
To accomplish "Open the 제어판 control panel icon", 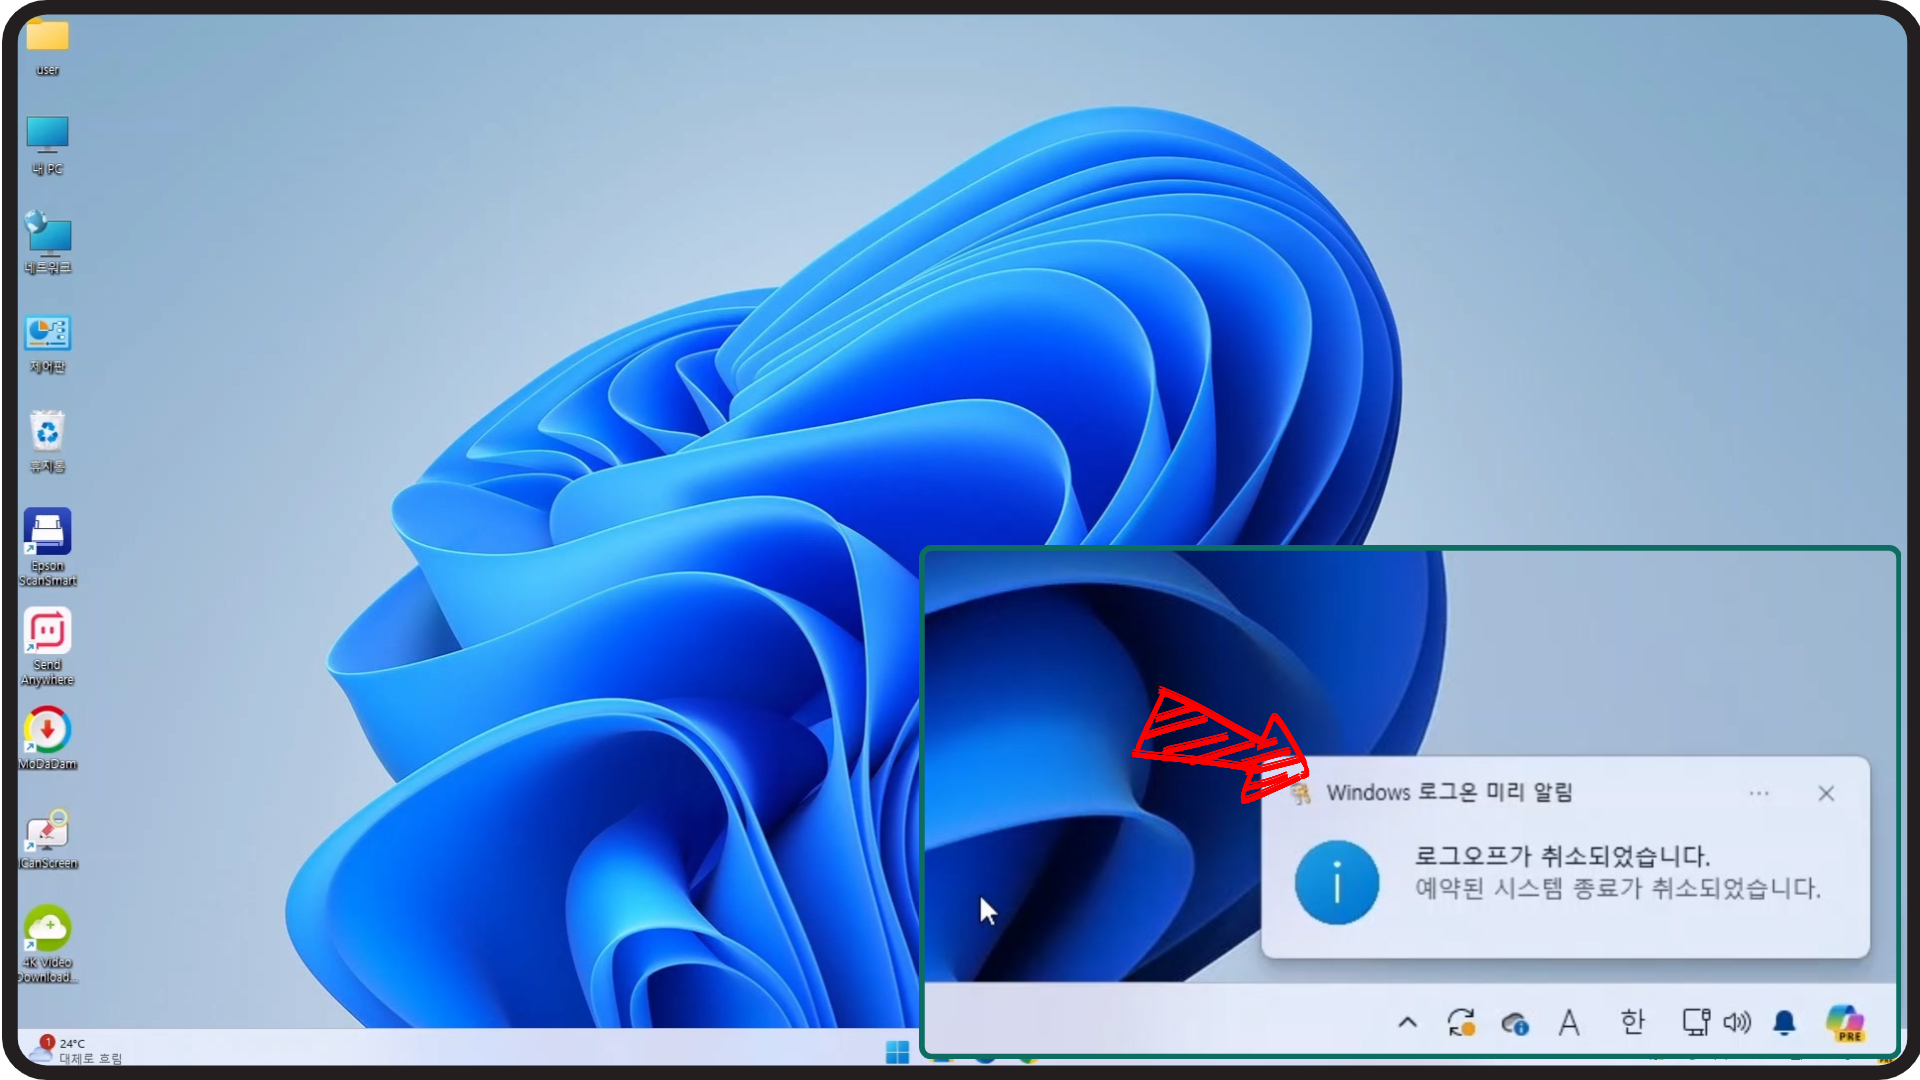I will click(x=47, y=334).
